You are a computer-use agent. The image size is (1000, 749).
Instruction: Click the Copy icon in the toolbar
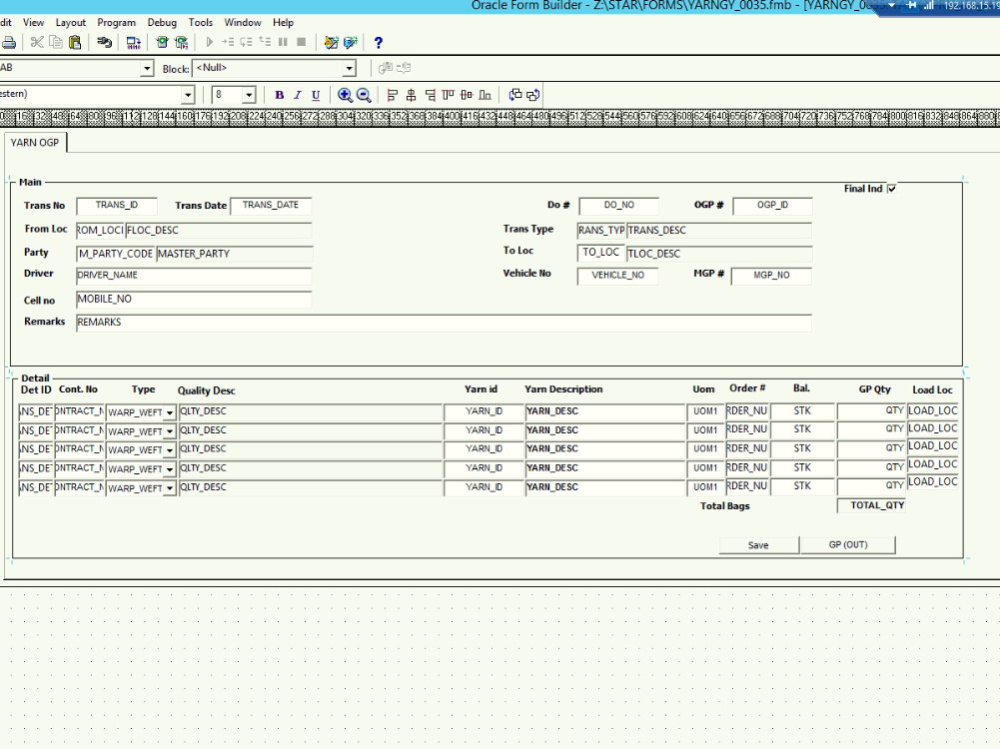coord(56,43)
